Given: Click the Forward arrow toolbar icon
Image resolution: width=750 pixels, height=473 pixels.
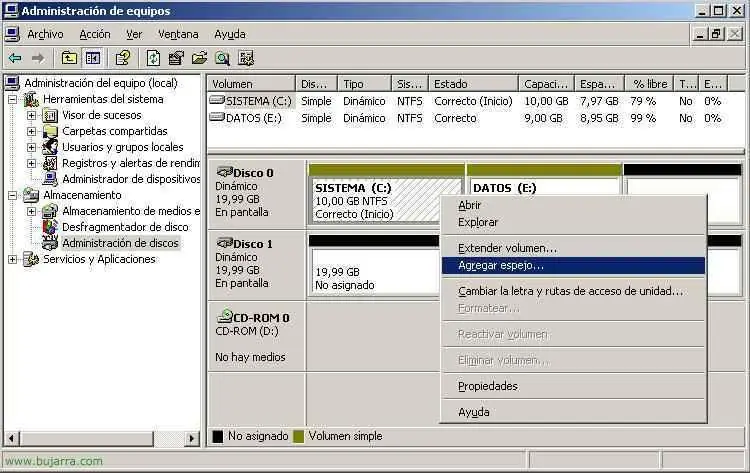Looking at the screenshot, I should [38, 58].
